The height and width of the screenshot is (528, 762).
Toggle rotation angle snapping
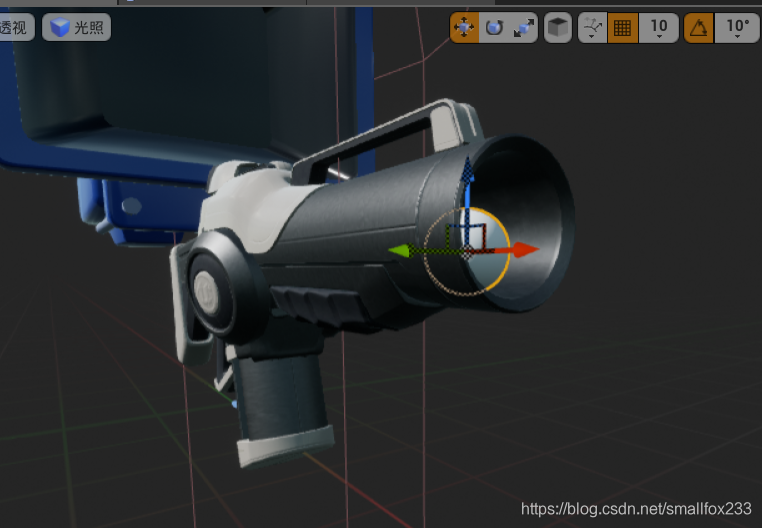click(699, 27)
